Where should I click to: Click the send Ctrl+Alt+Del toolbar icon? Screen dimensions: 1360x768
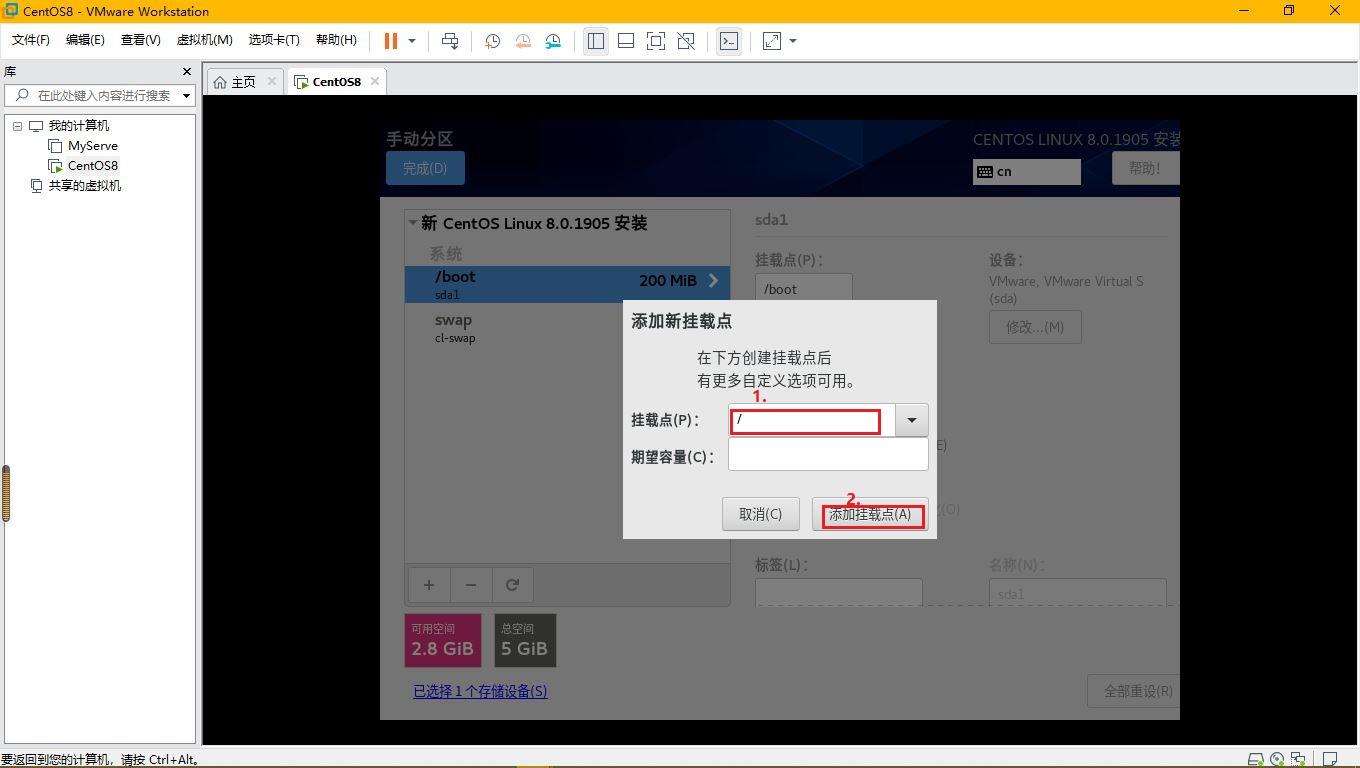450,41
